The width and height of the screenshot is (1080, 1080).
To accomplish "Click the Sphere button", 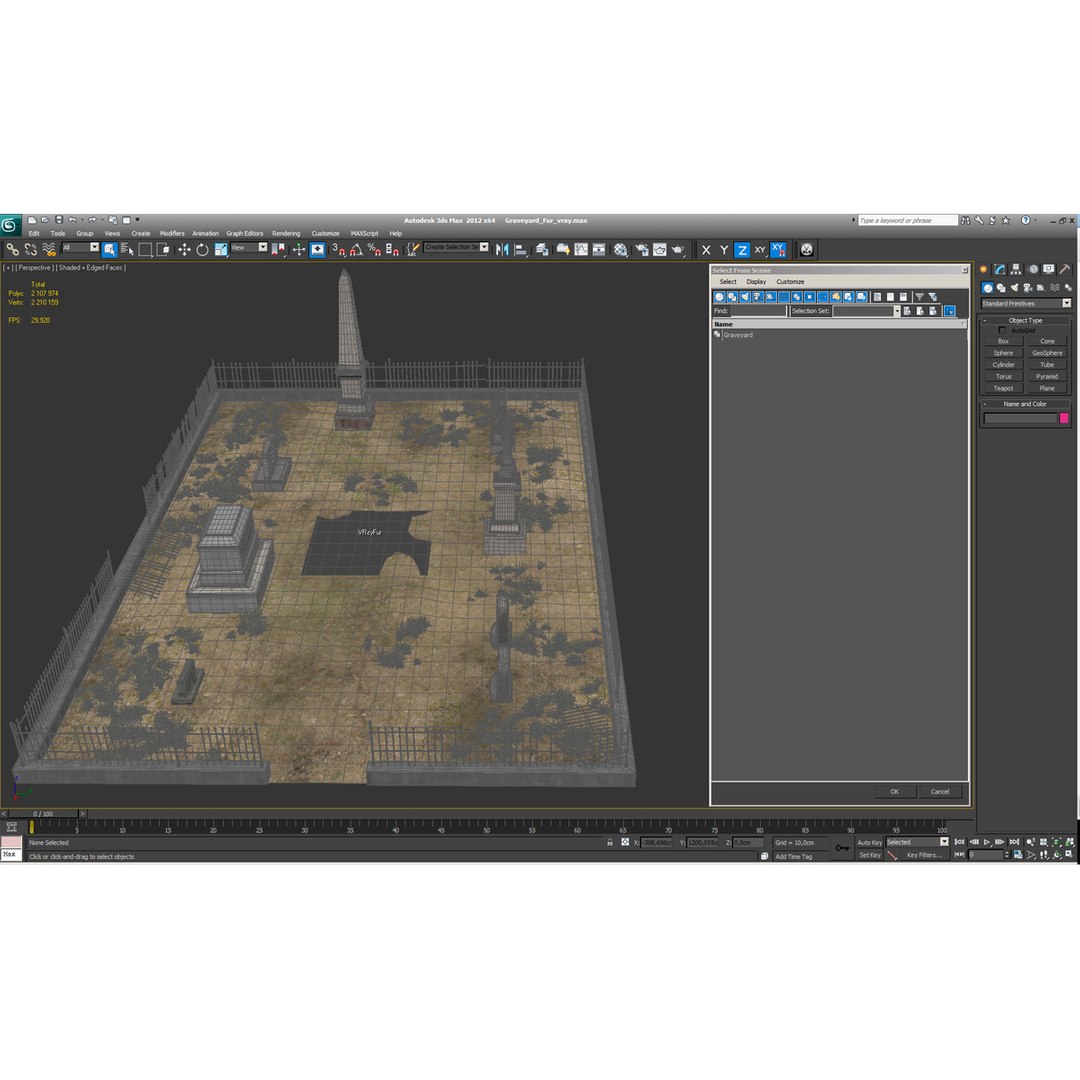I will click(1003, 353).
